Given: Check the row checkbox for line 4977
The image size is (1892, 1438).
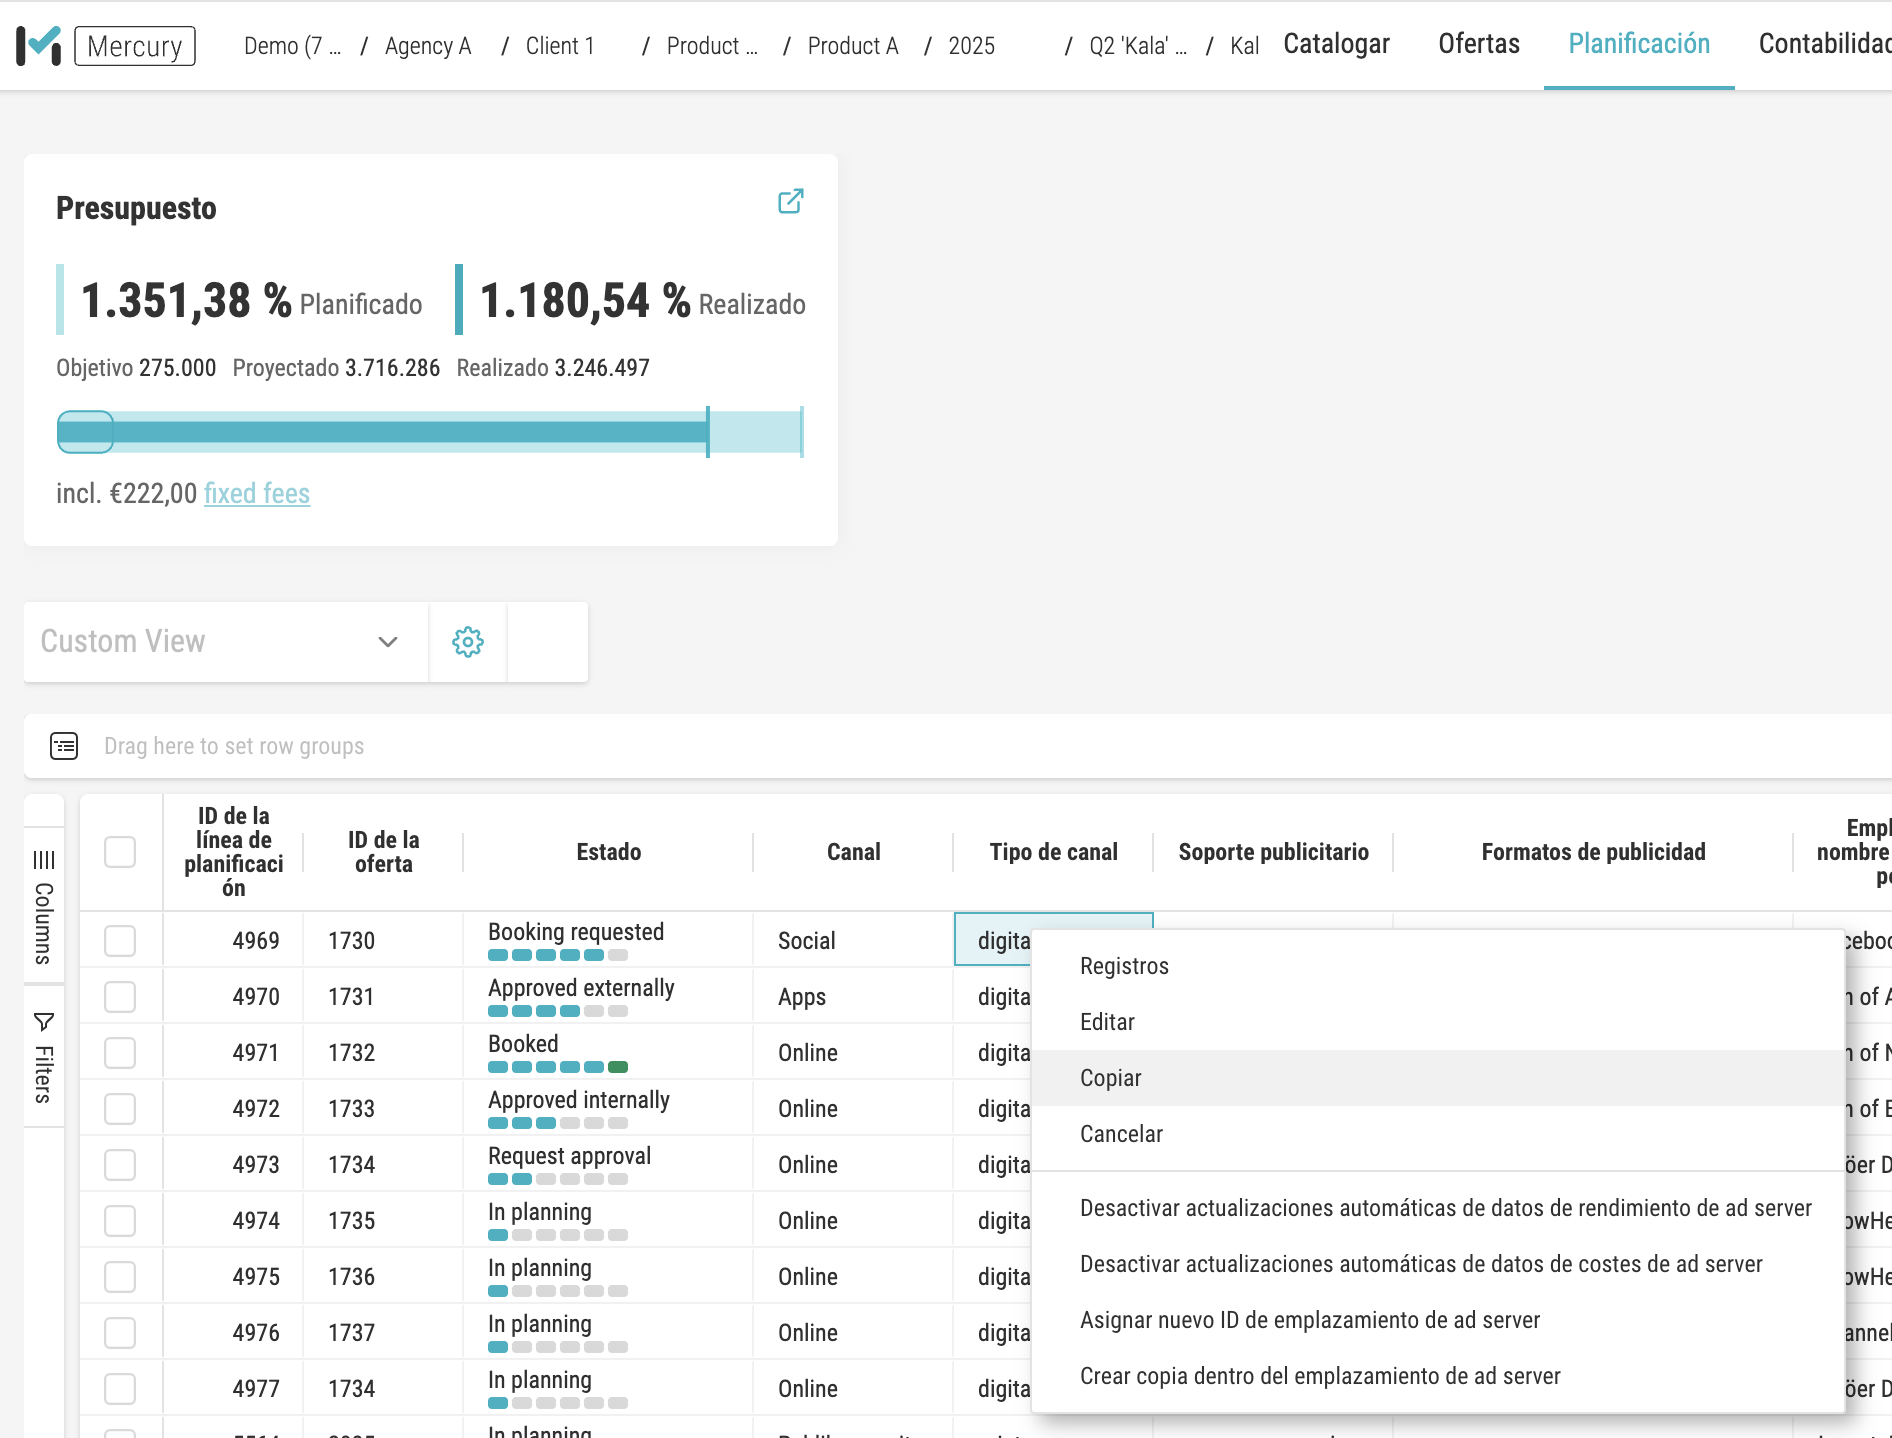Looking at the screenshot, I should tap(120, 1388).
